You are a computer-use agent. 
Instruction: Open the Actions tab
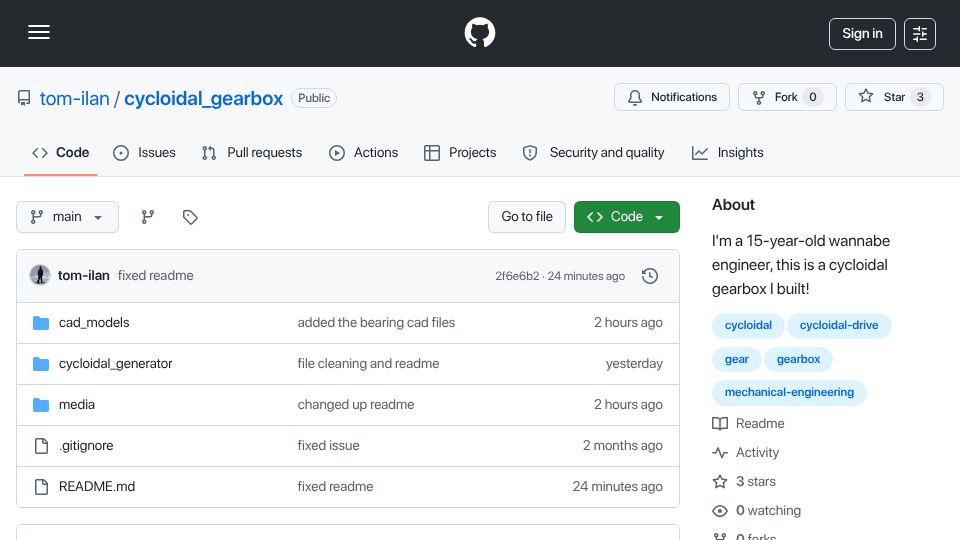[x=364, y=152]
